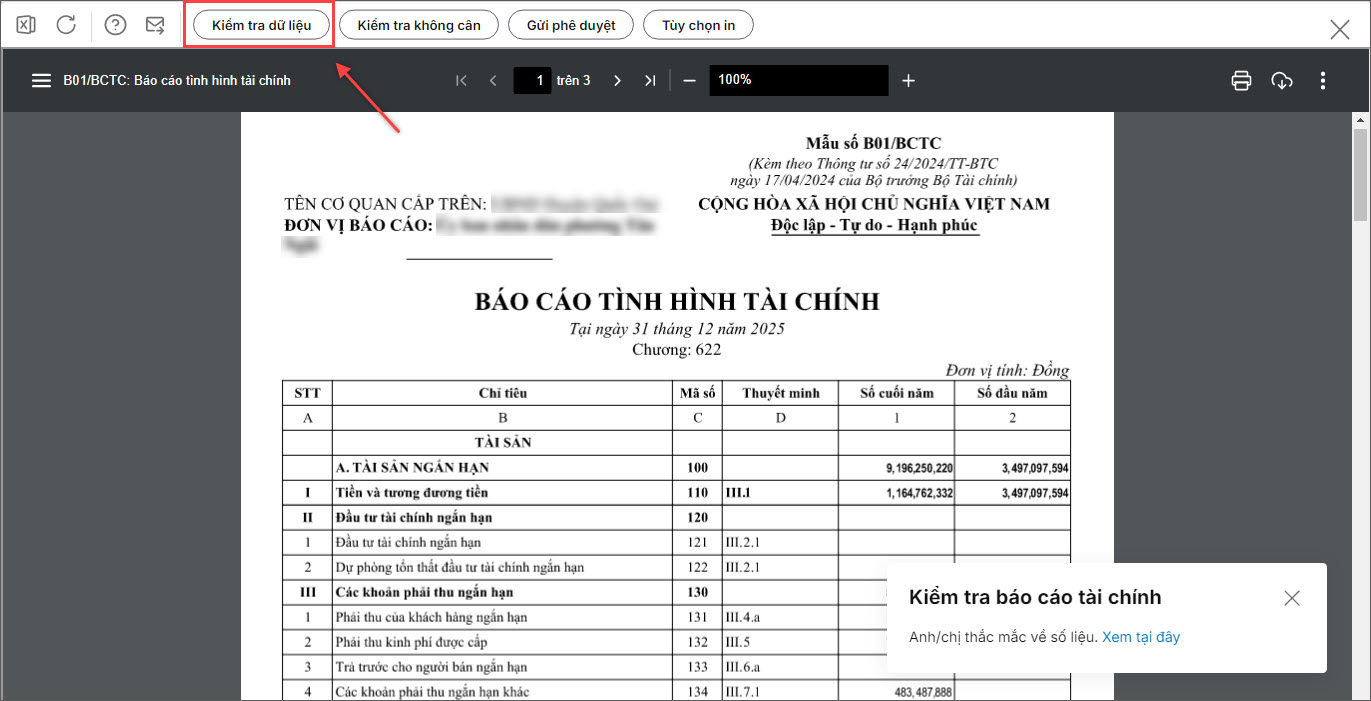Open the three-dot more options menu
This screenshot has width=1371, height=701.
click(1323, 80)
